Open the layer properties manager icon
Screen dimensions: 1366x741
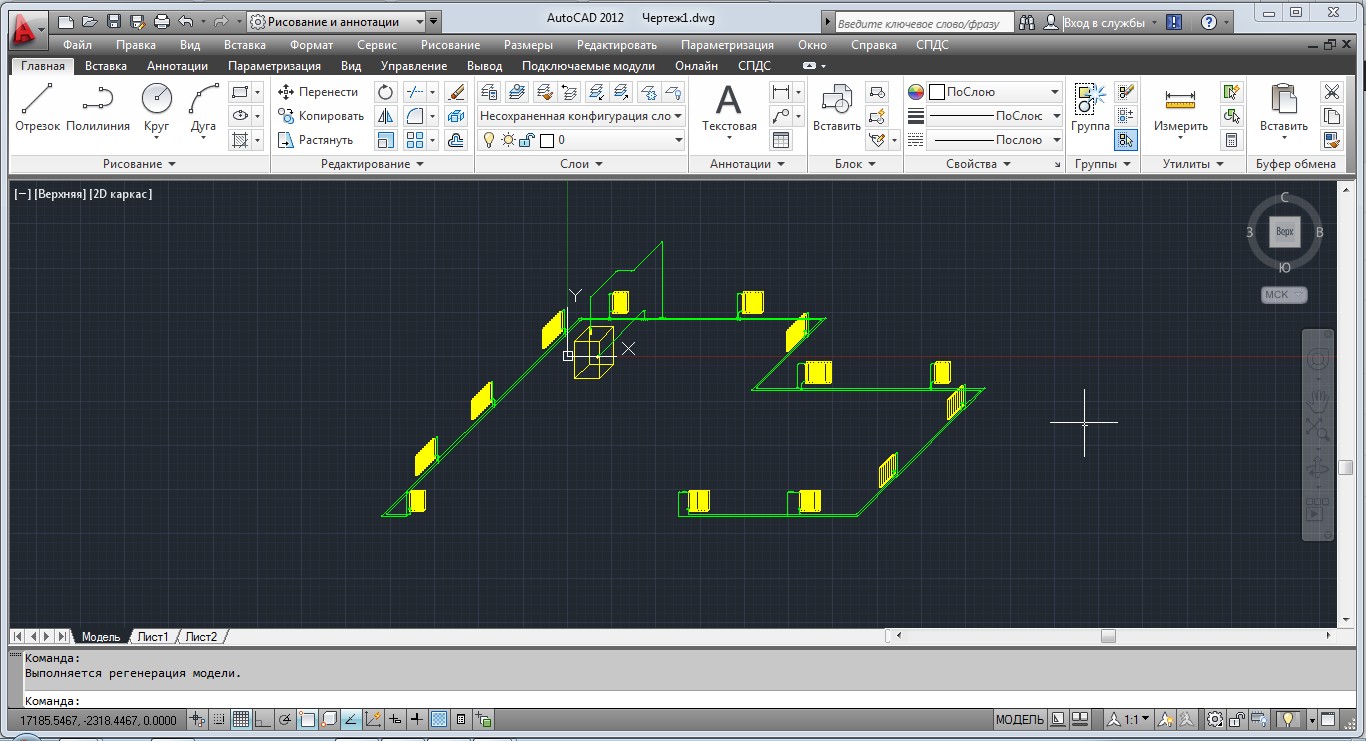[491, 92]
